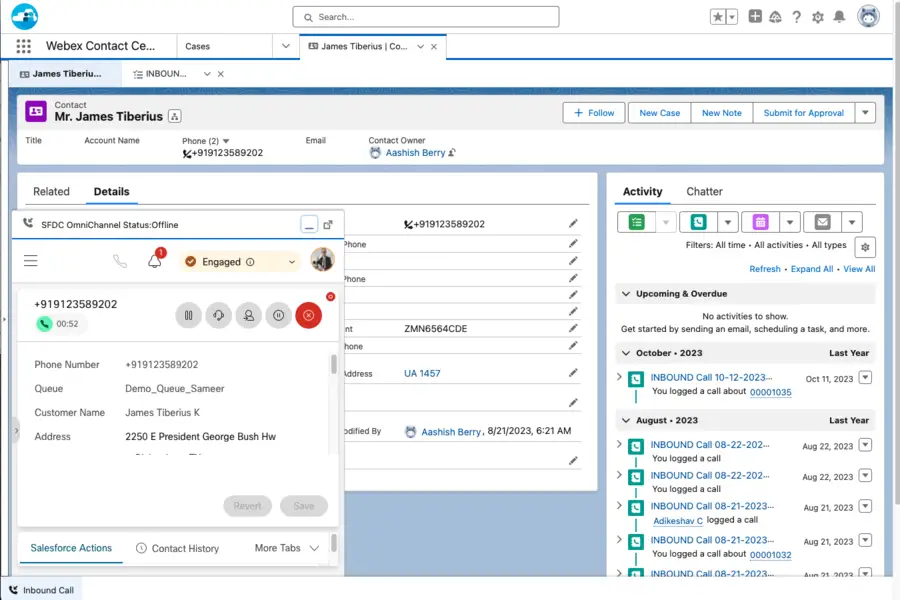Pause the call recording
Viewport: 900px width, 600px height.
coord(278,315)
